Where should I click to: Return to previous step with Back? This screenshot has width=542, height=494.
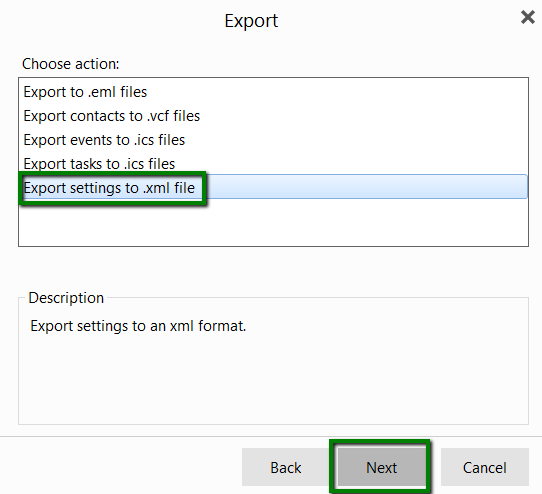pos(286,467)
